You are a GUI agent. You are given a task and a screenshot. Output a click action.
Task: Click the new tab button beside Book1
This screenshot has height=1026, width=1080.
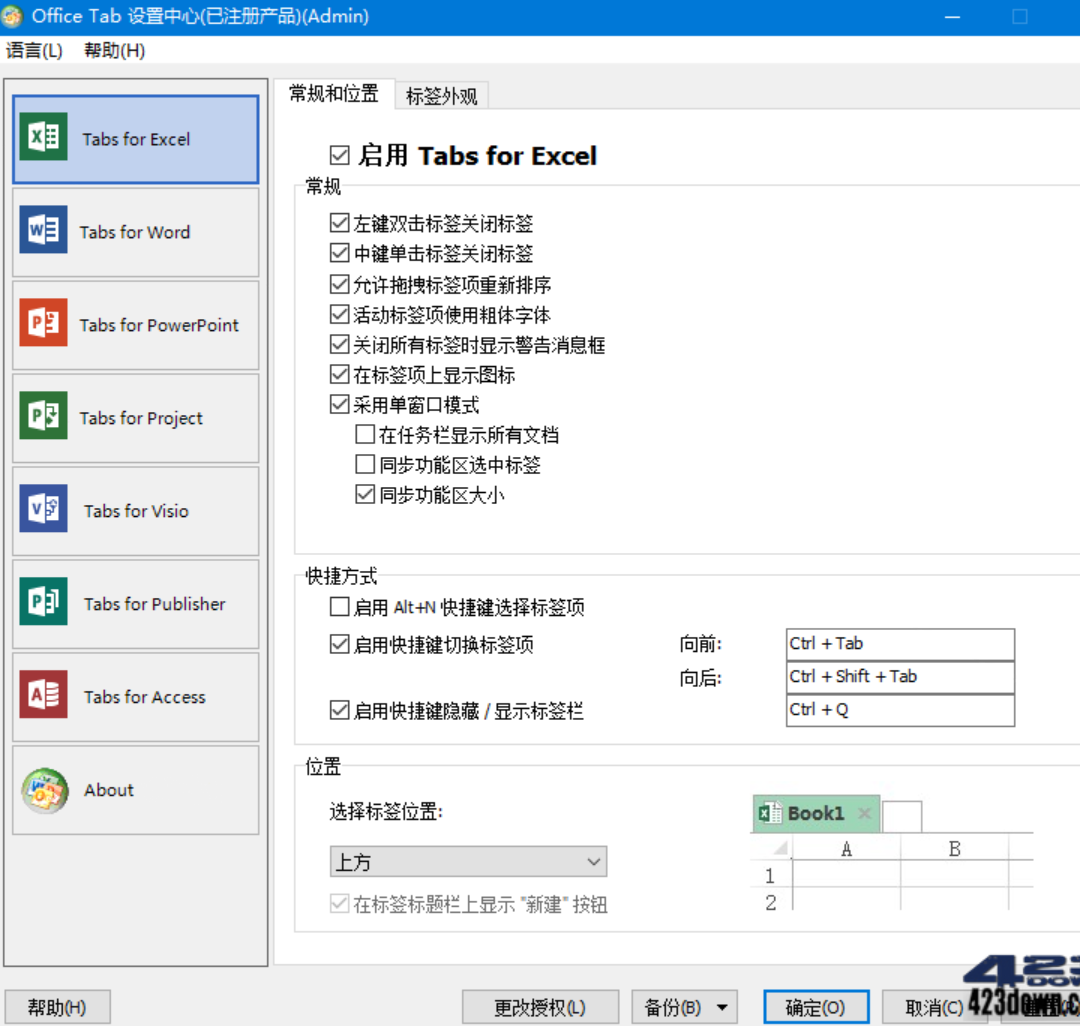click(x=902, y=817)
